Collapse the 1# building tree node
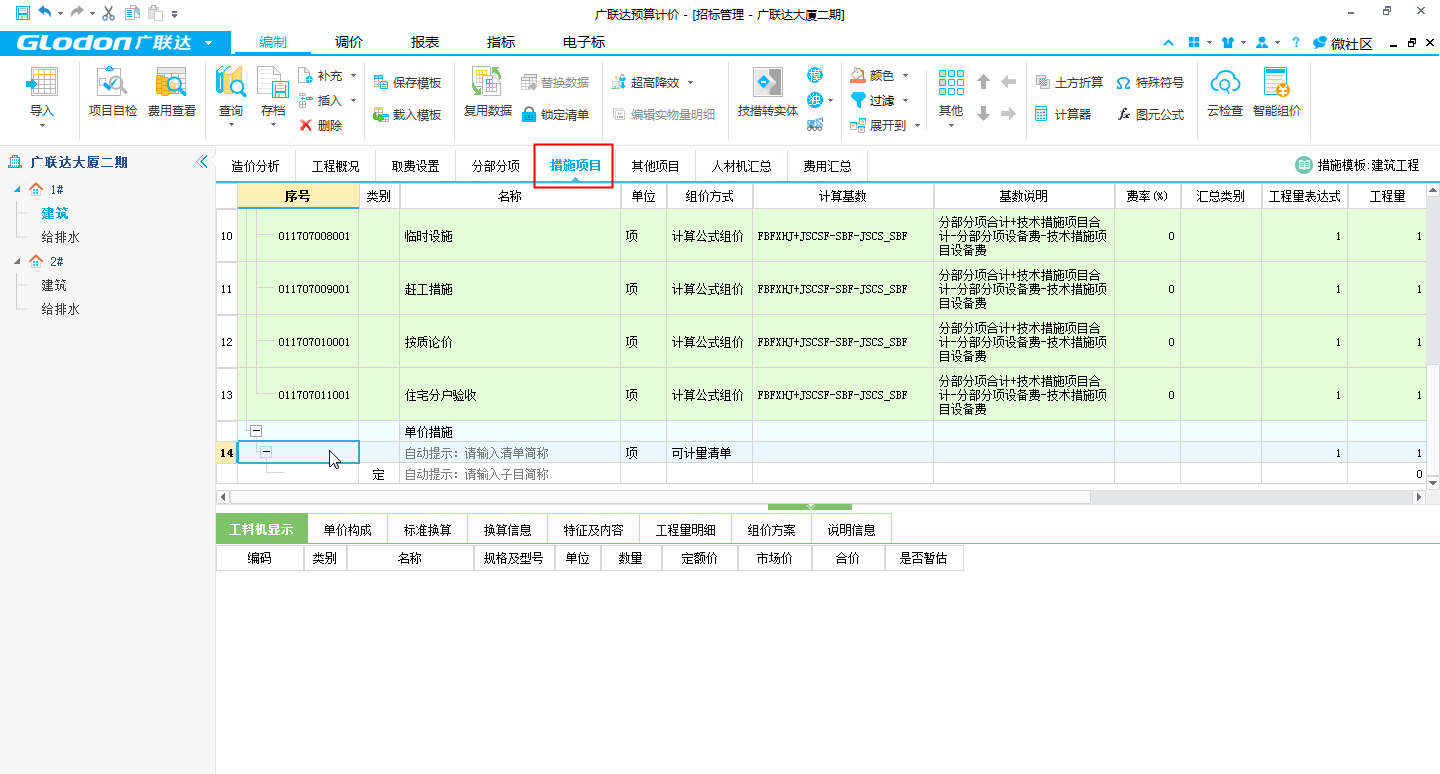Screen dimensions: 1440x774 (x=17, y=190)
